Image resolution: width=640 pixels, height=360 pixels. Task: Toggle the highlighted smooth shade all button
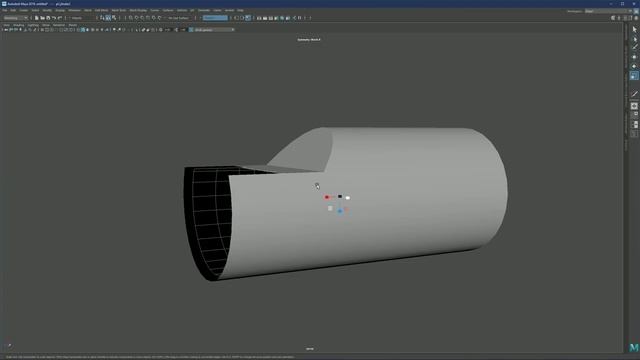pos(83,30)
